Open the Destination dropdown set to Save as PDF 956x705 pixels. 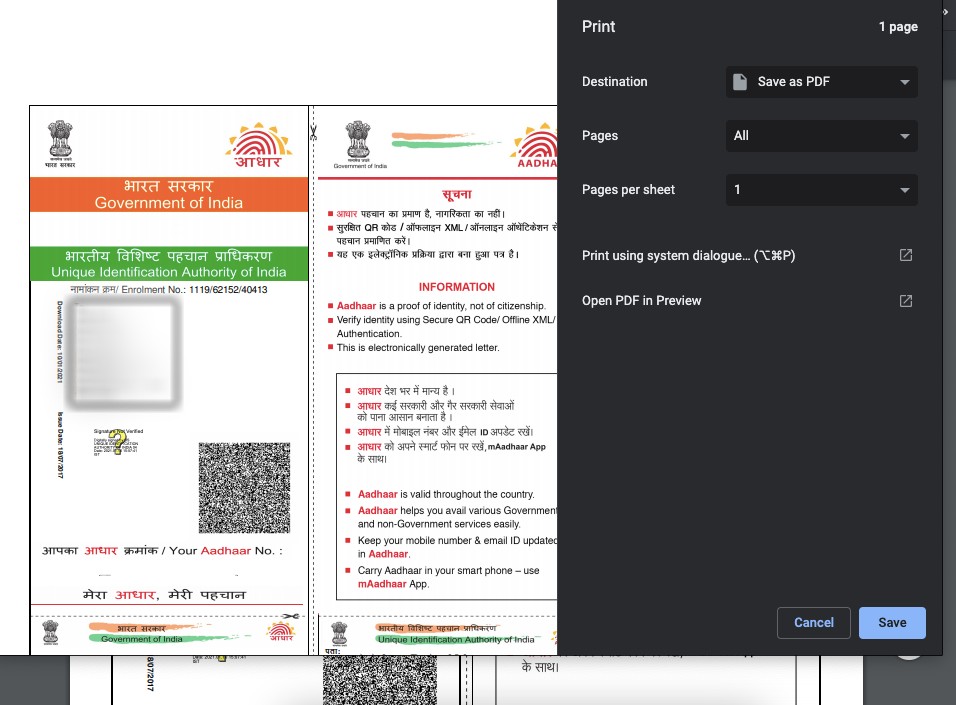tap(821, 82)
